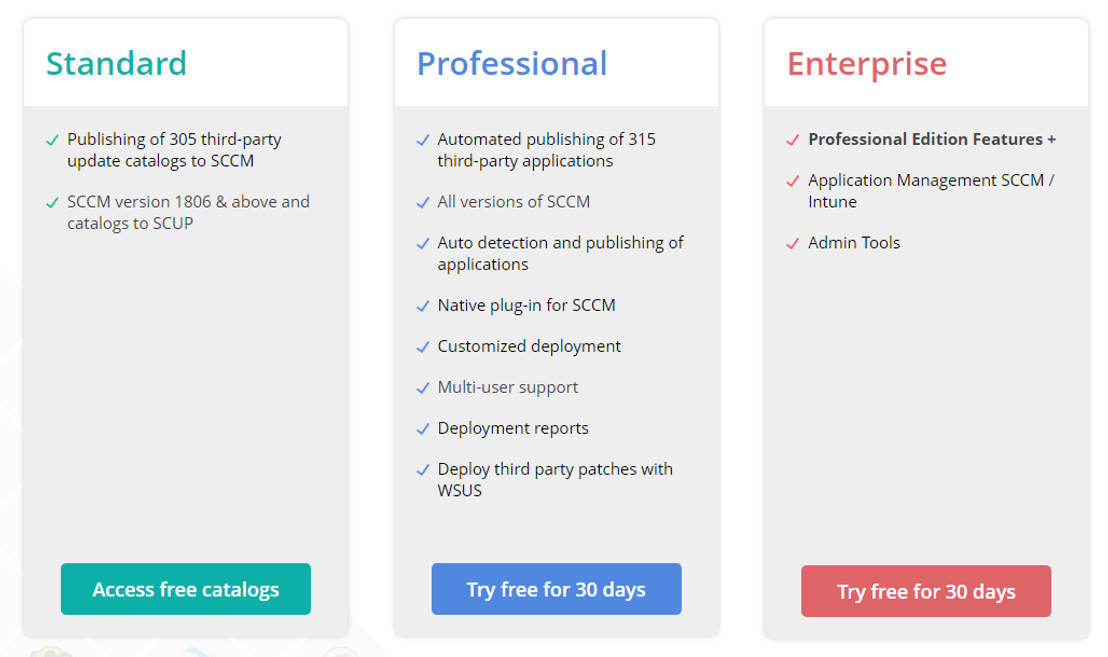This screenshot has width=1108, height=657.
Task: Click Access free catalogs button
Action: [185, 589]
